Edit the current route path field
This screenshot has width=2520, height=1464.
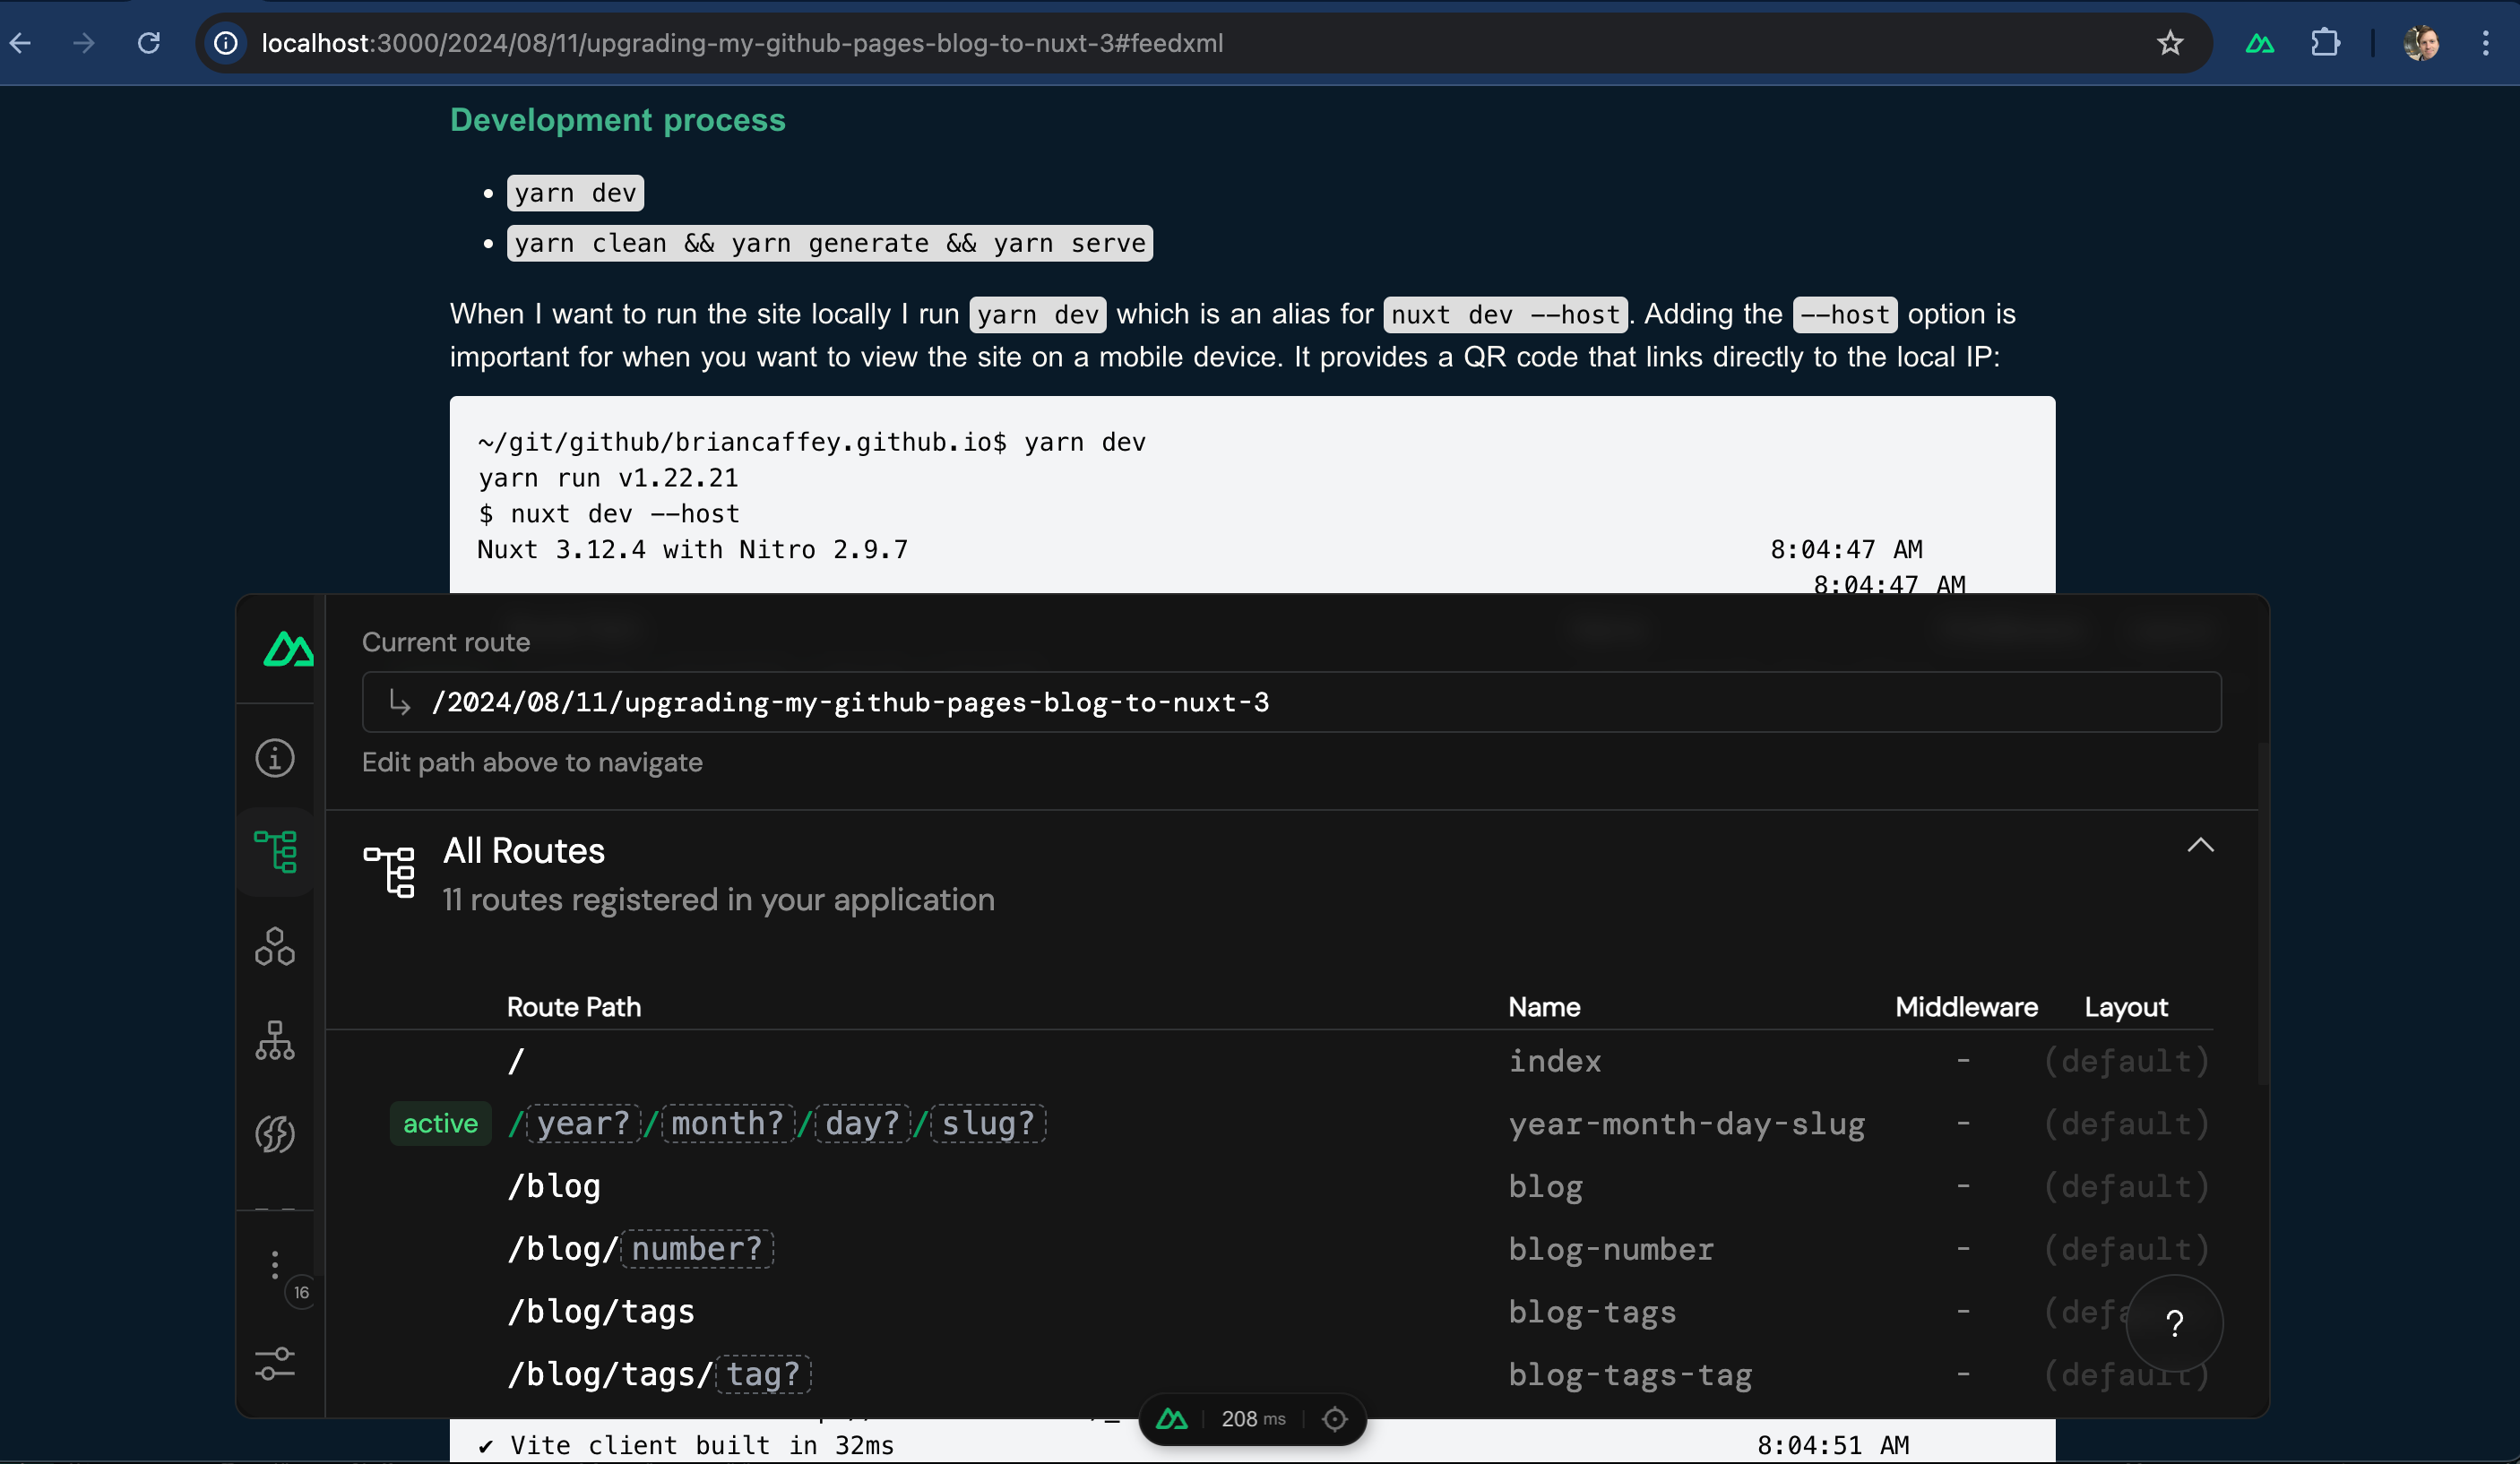pos(1291,702)
